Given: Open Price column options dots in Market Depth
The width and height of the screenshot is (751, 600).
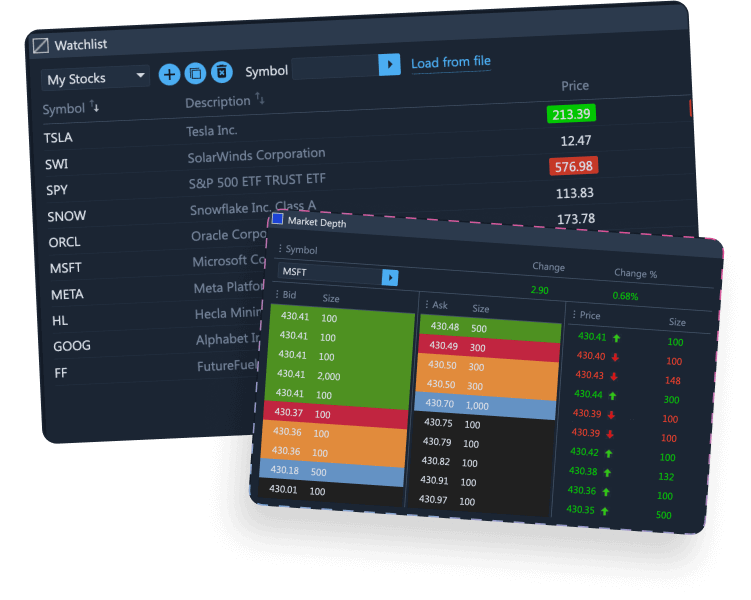Looking at the screenshot, I should pyautogui.click(x=574, y=314).
